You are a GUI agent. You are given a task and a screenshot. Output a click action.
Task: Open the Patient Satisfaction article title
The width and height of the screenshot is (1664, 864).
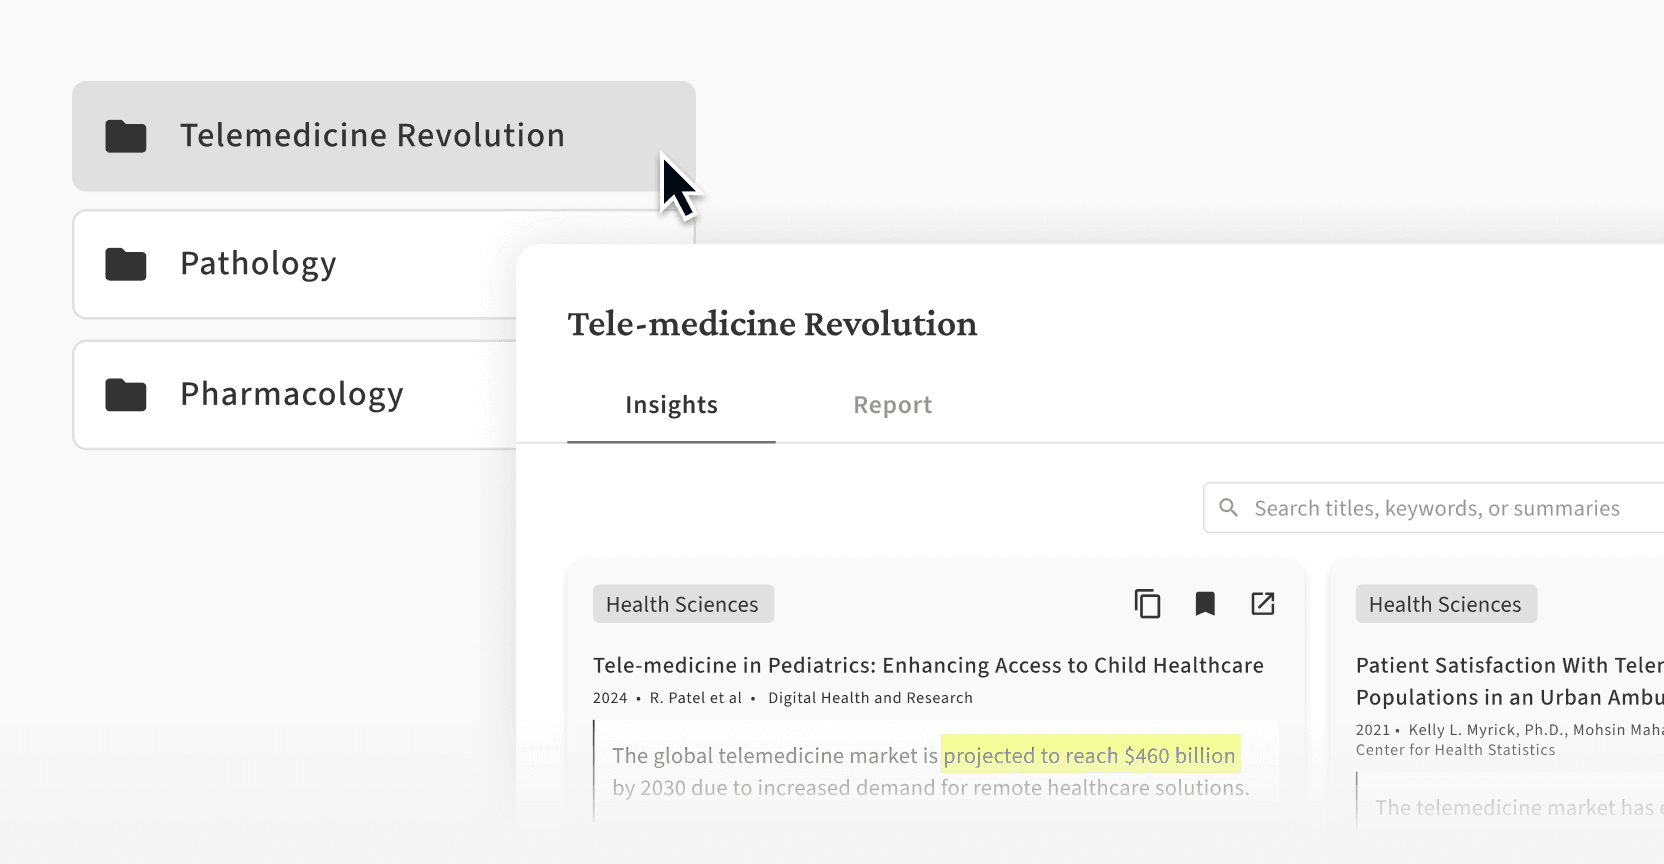pyautogui.click(x=1510, y=681)
